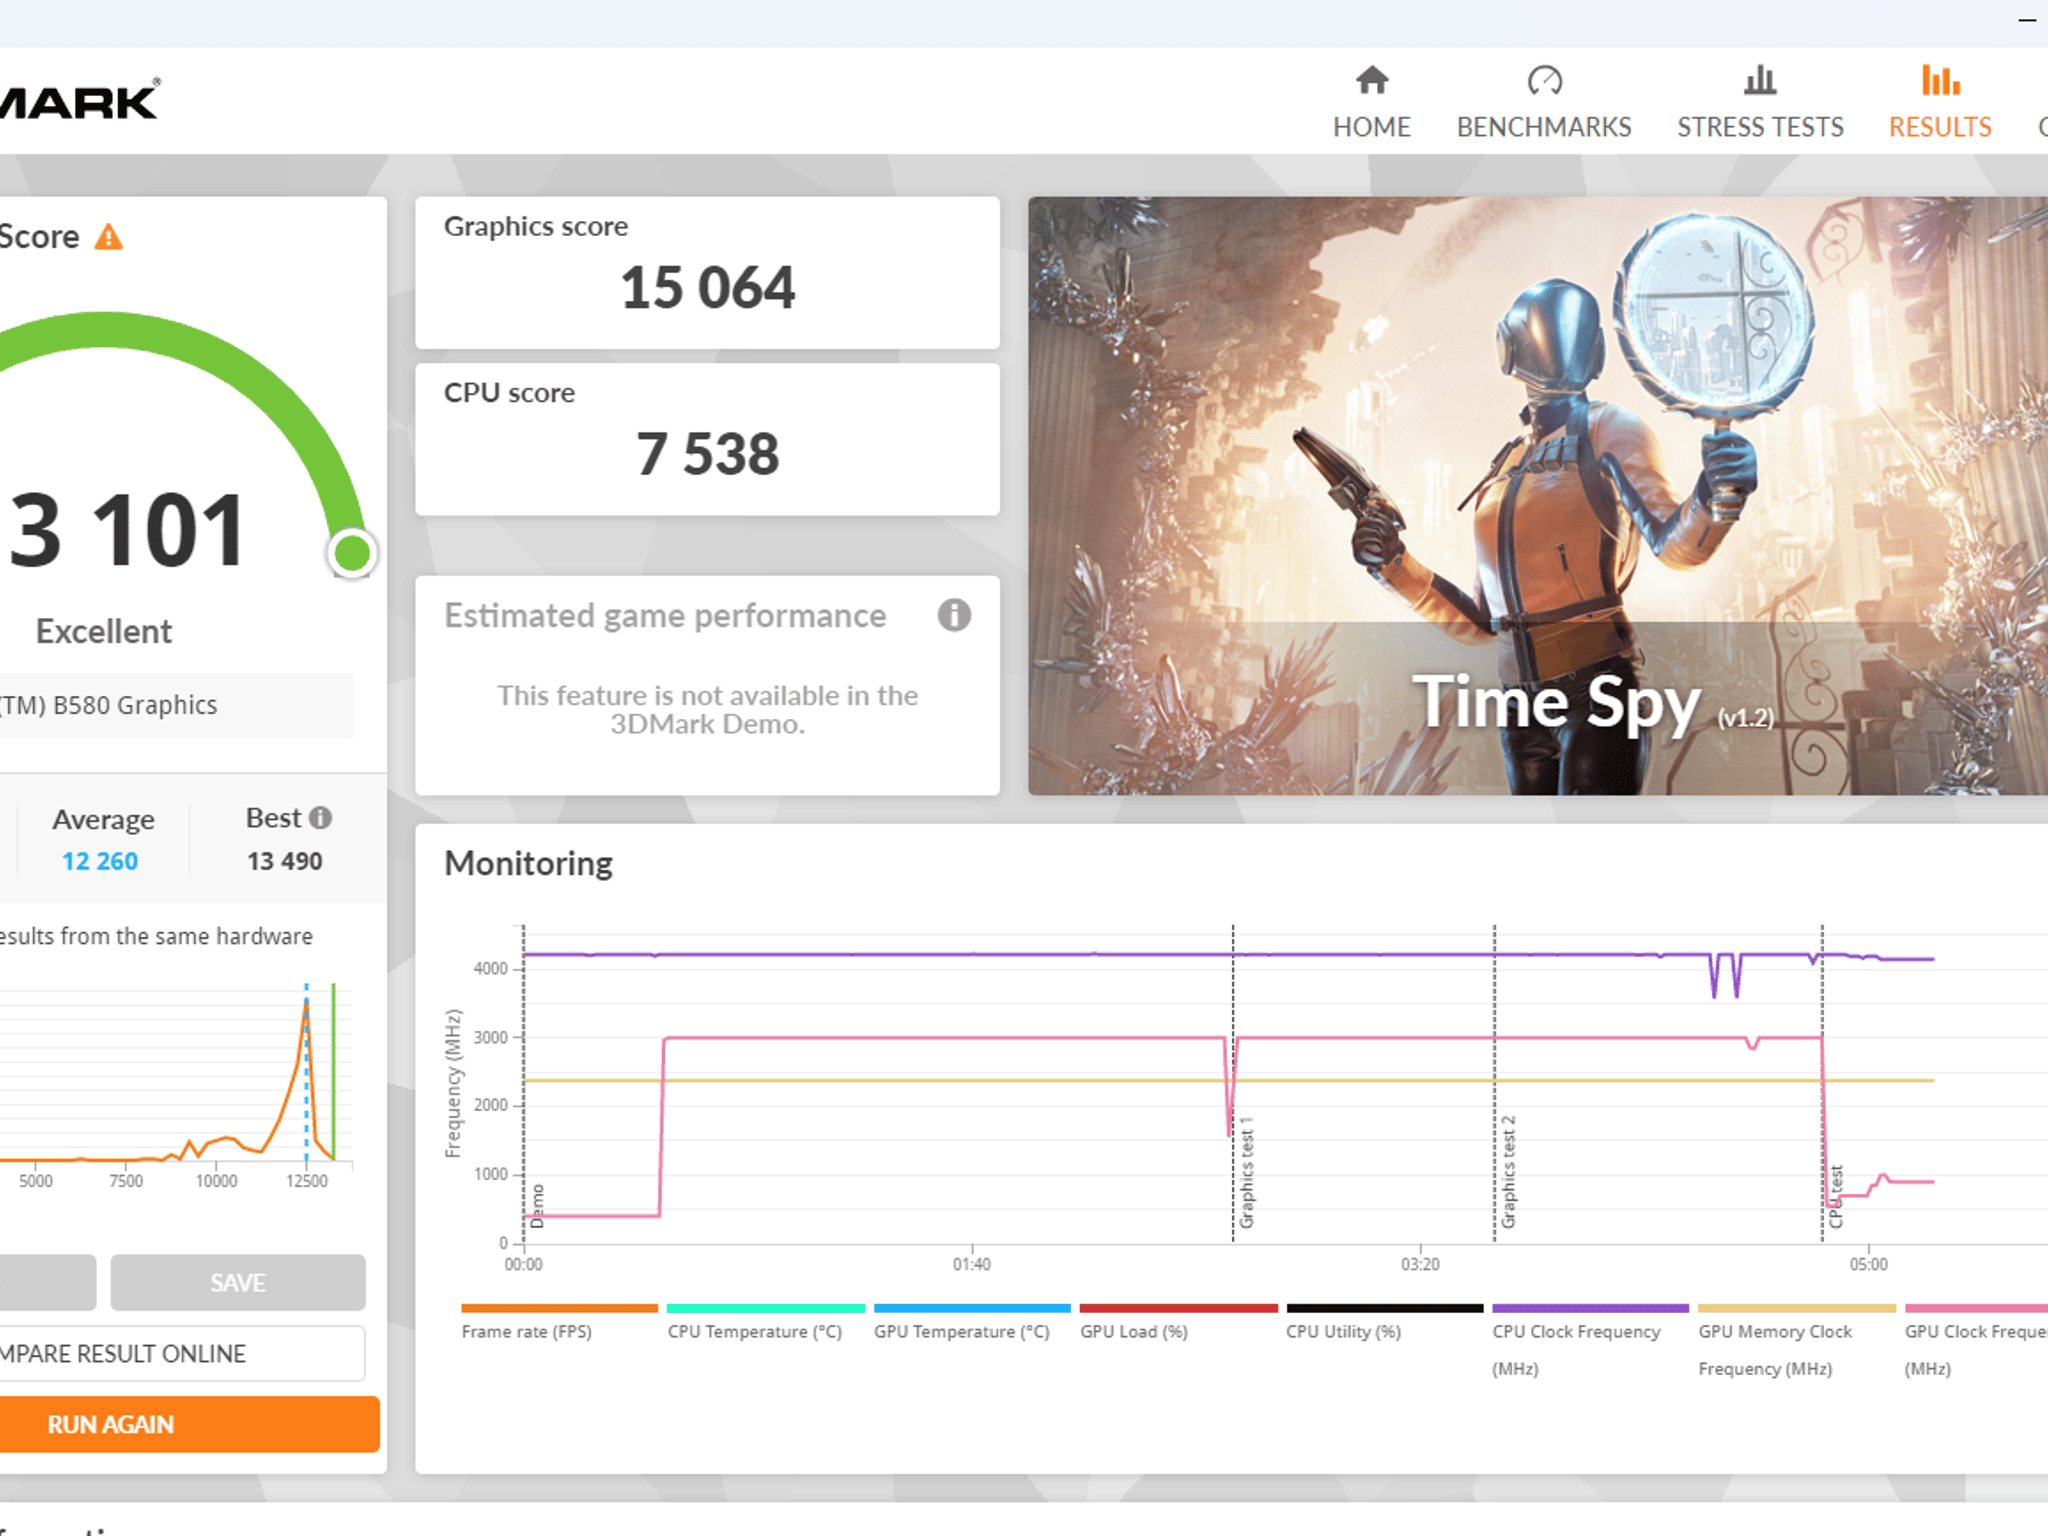This screenshot has width=2048, height=1536.
Task: Click the Graphics score 15 064 value
Action: pyautogui.click(x=707, y=288)
